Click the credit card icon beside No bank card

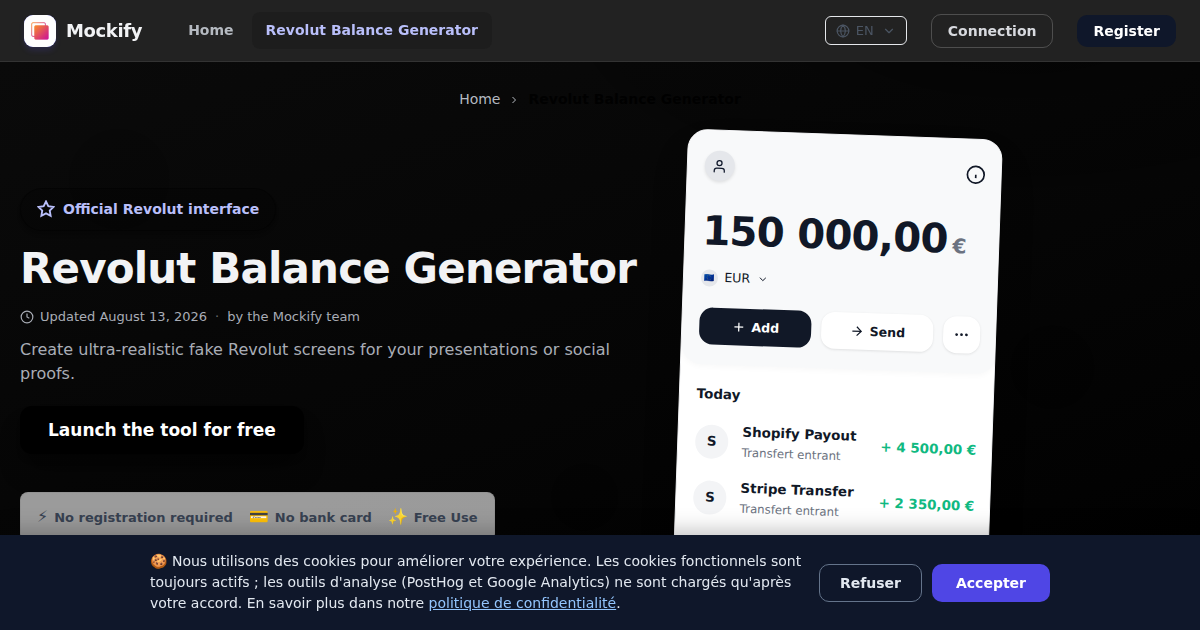pyautogui.click(x=258, y=517)
